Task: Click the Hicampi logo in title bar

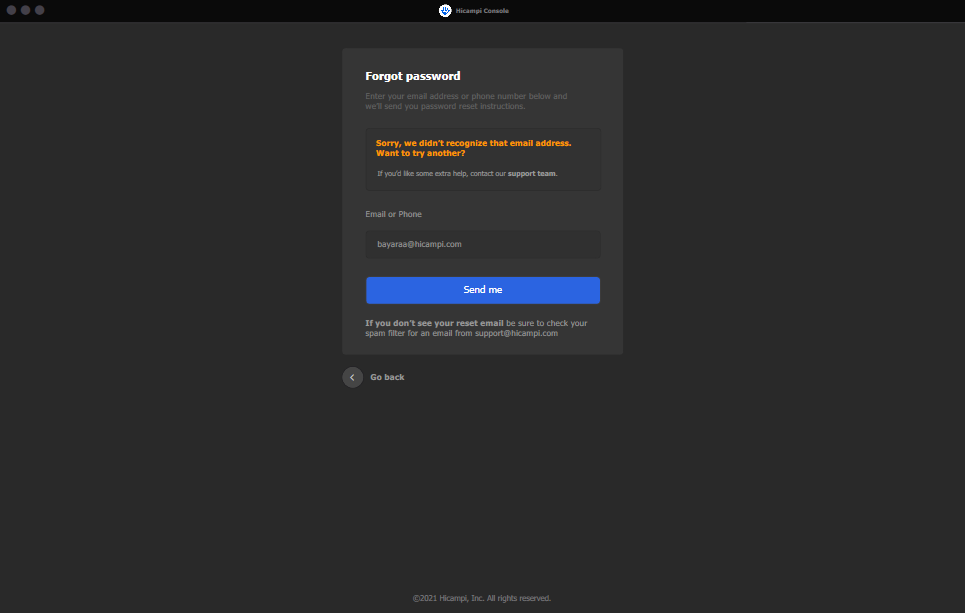Action: tap(445, 11)
